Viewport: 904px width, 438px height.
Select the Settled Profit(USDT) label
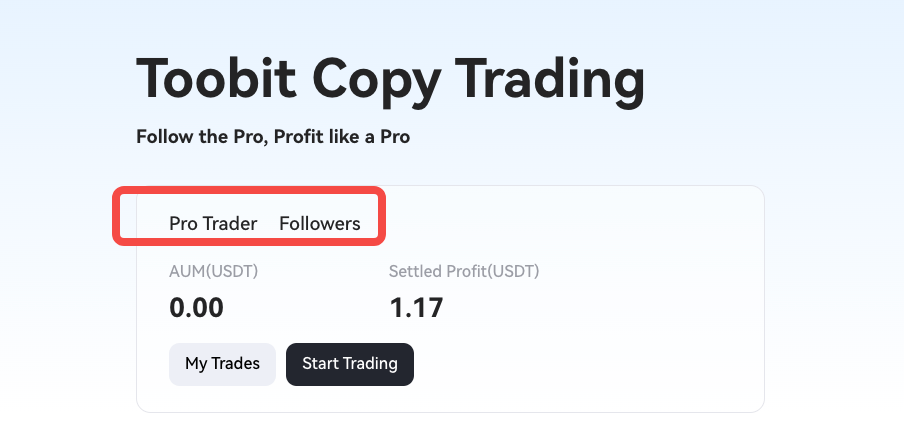(464, 271)
